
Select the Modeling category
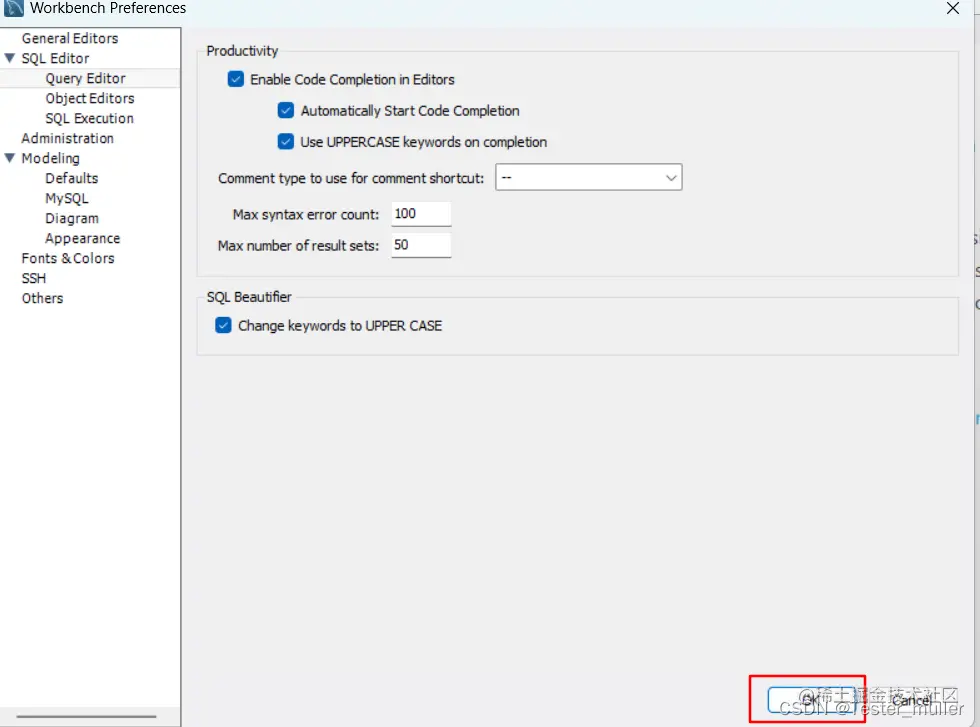(x=51, y=158)
